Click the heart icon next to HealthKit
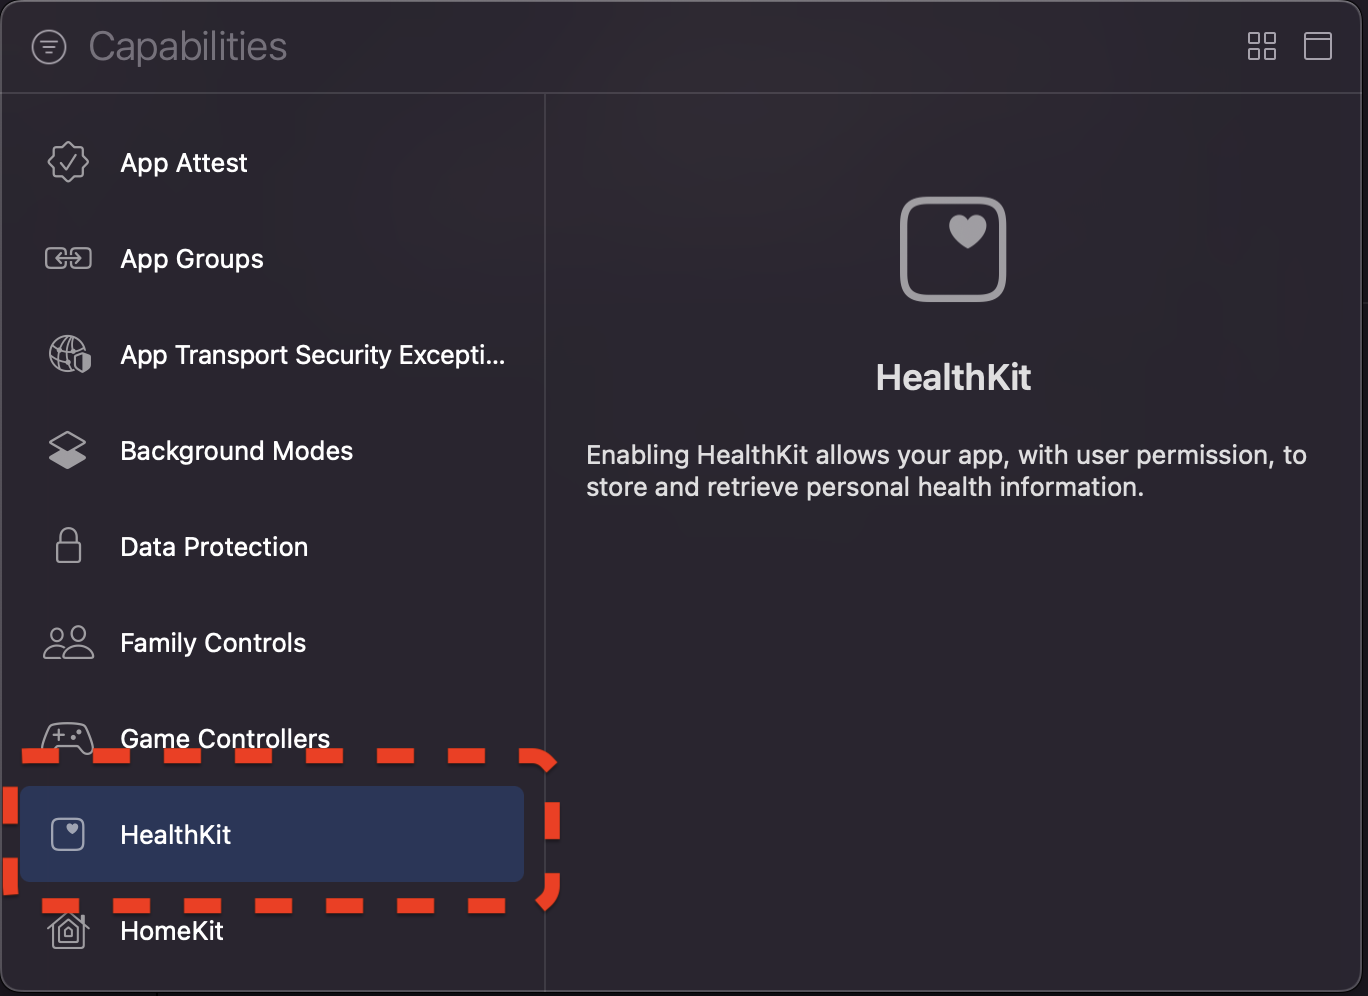 (x=67, y=833)
